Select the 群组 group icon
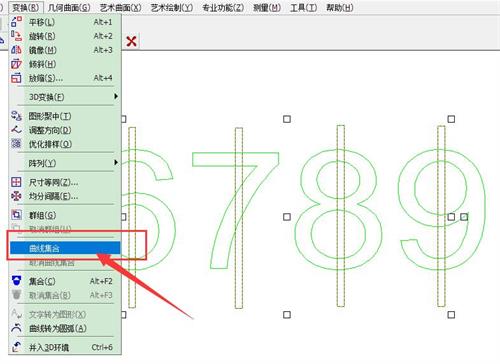The width and height of the screenshot is (500, 364). [x=16, y=215]
